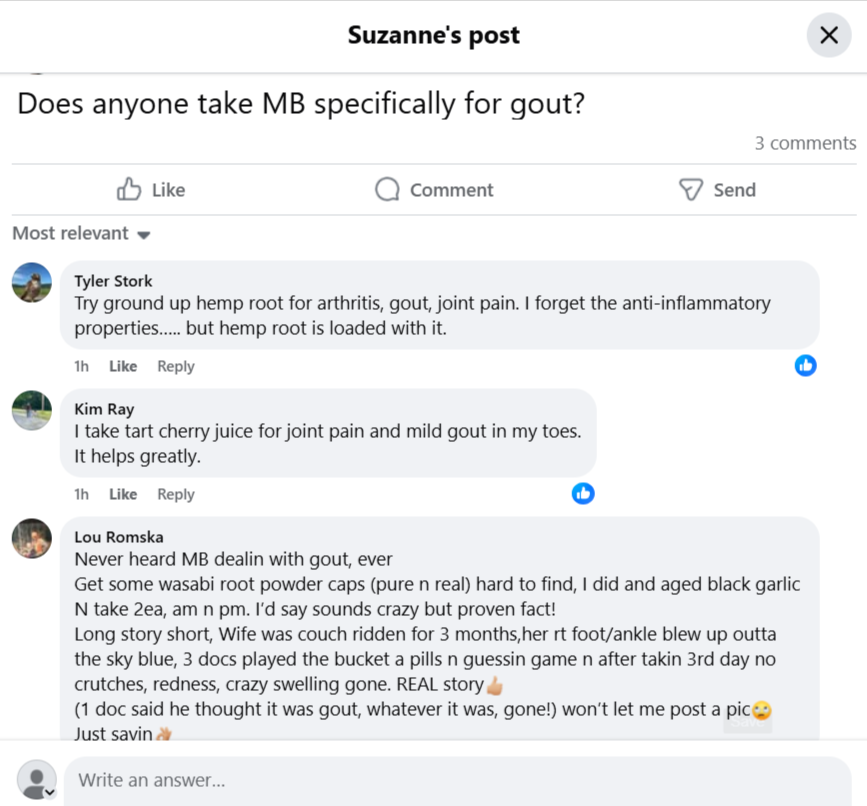867x806 pixels.
Task: Click the Like thumbs-up icon on post
Action: pyautogui.click(x=129, y=189)
